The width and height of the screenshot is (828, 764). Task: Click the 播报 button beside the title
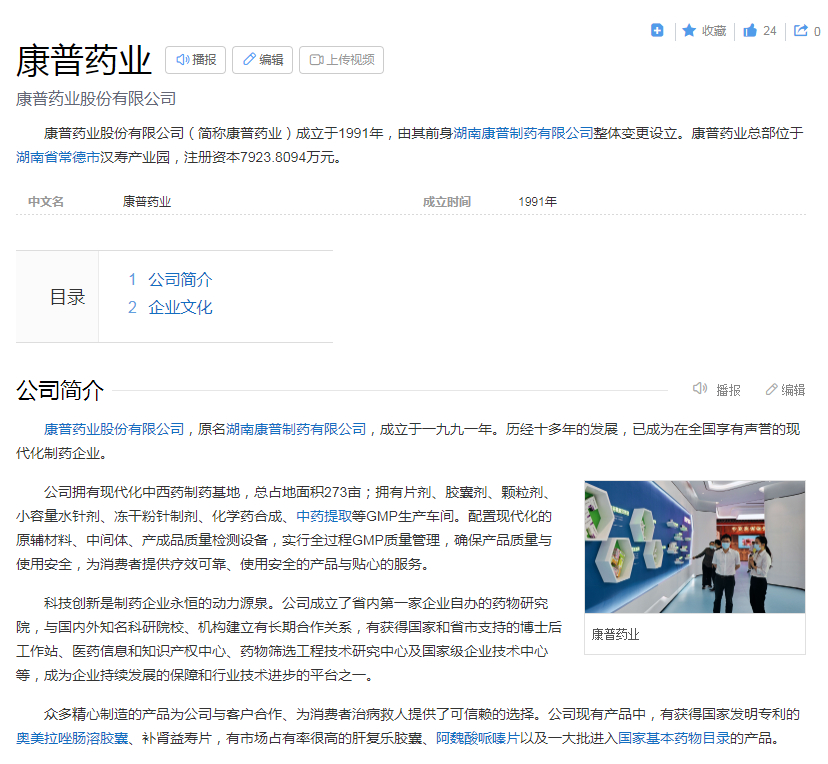(195, 60)
